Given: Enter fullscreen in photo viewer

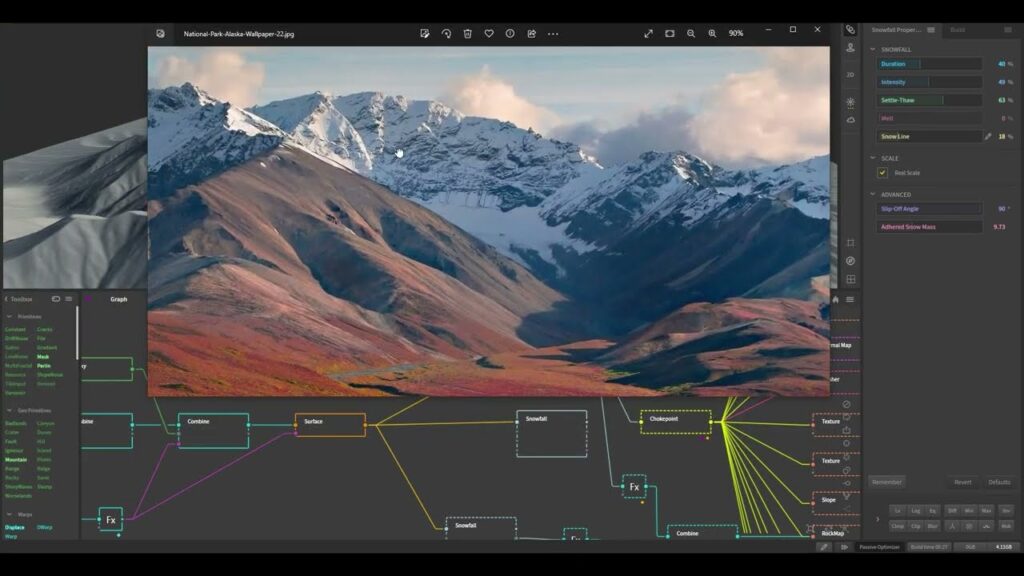Looking at the screenshot, I should coord(648,33).
